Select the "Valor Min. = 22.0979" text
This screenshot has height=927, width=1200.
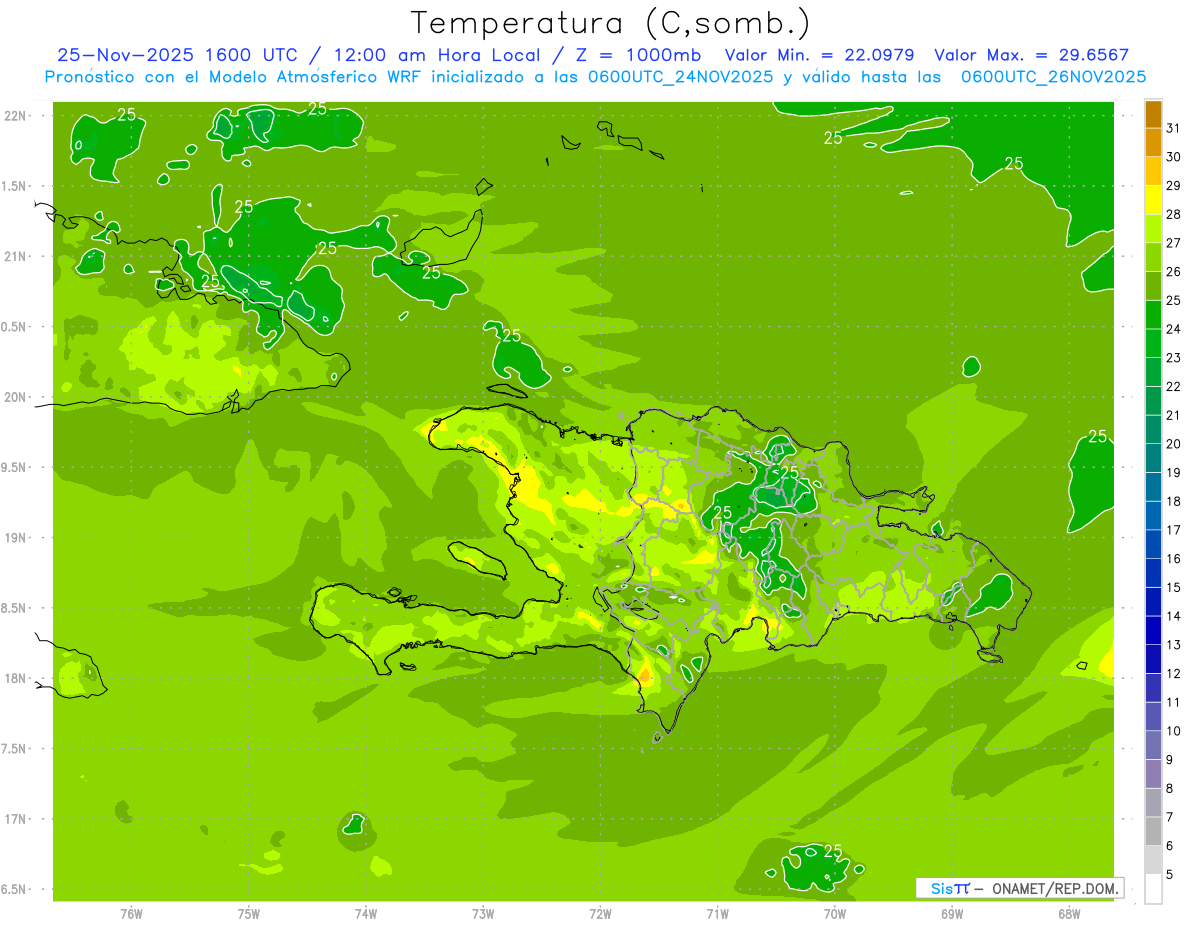(819, 55)
